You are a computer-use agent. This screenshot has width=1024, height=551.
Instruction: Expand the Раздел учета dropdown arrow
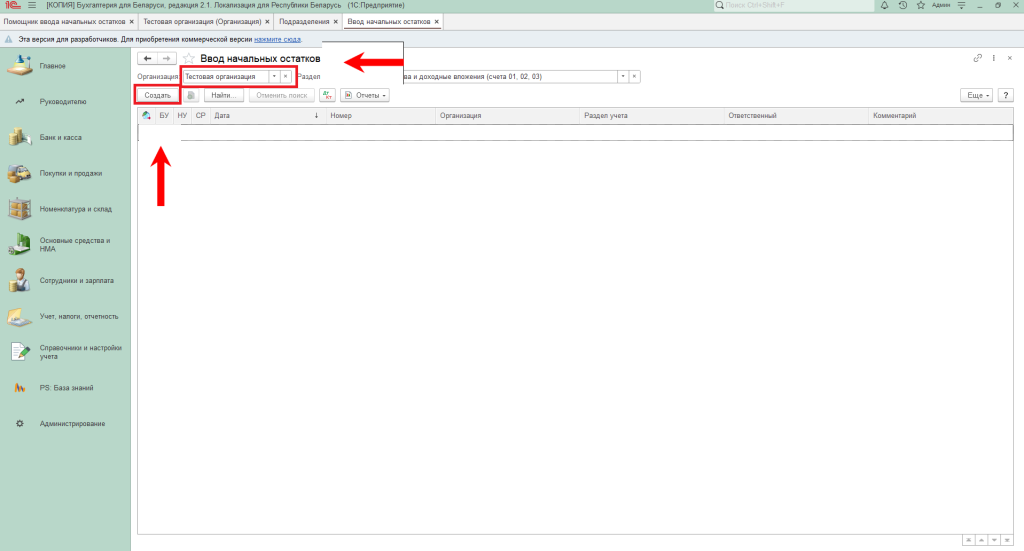[x=622, y=76]
